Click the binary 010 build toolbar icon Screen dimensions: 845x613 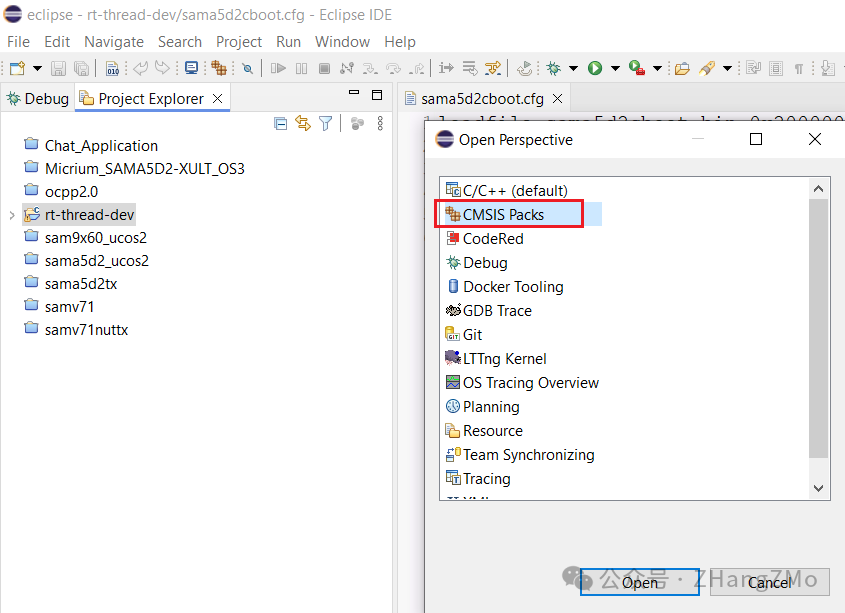click(x=112, y=68)
